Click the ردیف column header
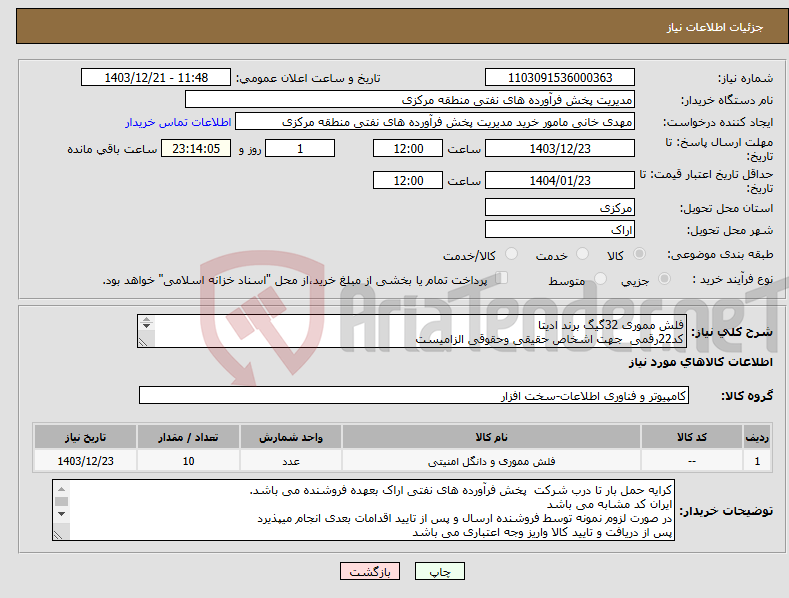Screen dimensions: 789x598 [x=757, y=437]
